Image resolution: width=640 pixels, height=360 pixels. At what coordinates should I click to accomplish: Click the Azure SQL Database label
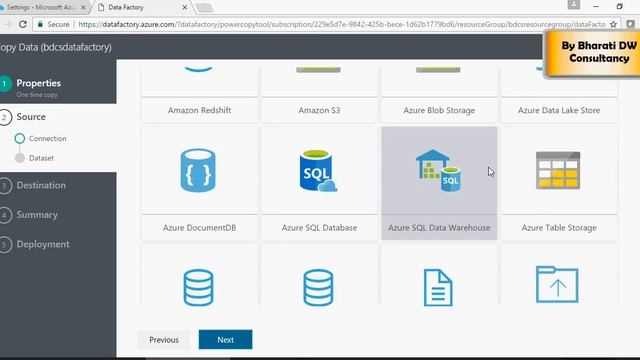[319, 228]
